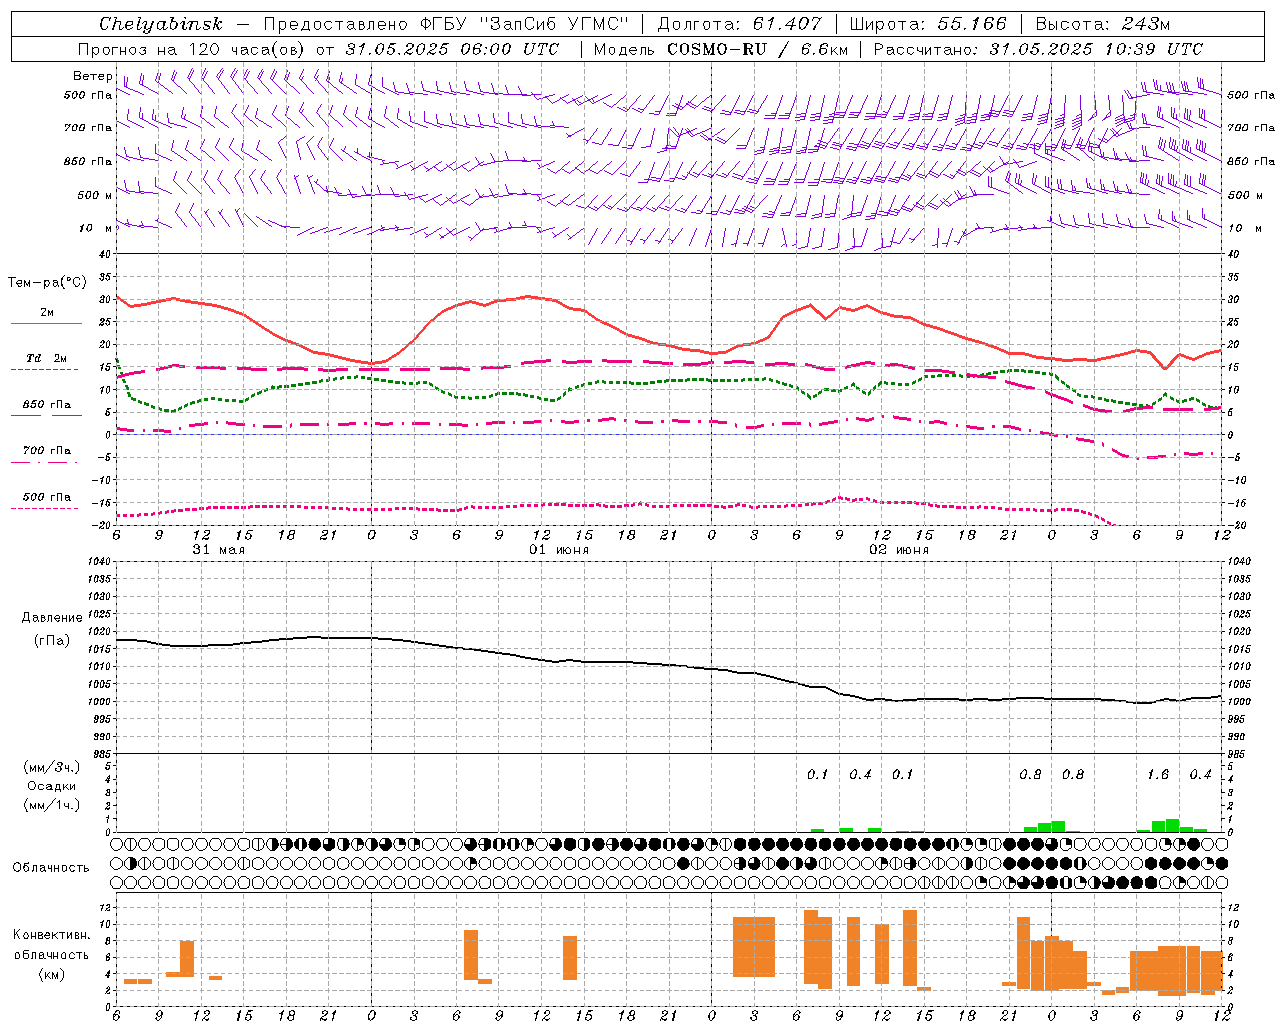Click the 'Конвективн.' panel label

tap(52, 935)
